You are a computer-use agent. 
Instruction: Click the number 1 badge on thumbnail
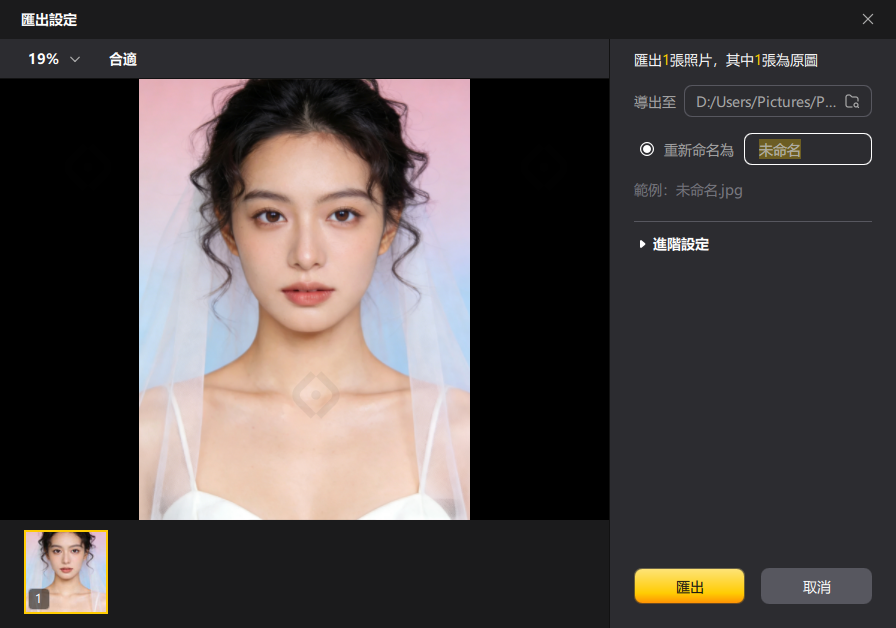pyautogui.click(x=38, y=598)
